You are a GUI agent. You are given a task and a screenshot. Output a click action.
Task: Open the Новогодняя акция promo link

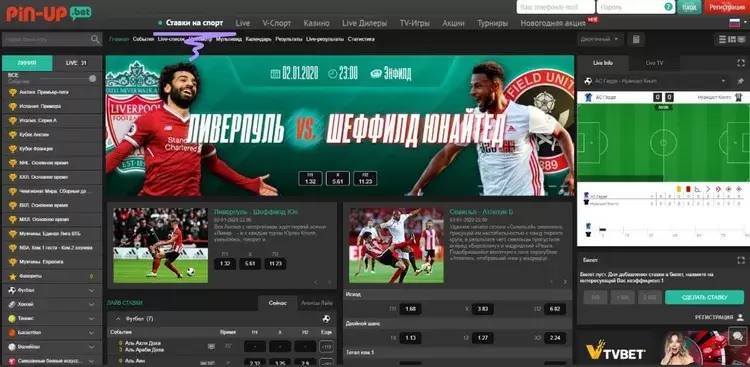553,23
